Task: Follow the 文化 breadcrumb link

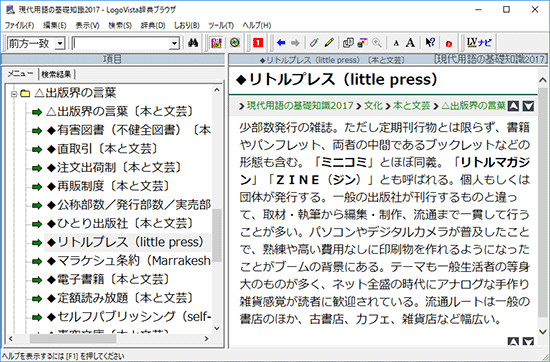Action: point(373,105)
